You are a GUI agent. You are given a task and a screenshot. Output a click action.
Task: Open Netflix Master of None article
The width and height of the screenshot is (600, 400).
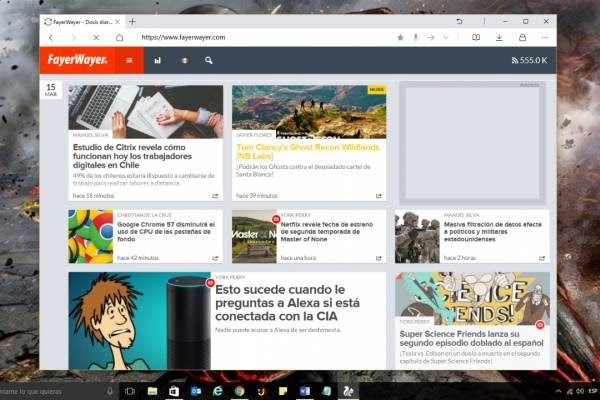pyautogui.click(x=327, y=232)
